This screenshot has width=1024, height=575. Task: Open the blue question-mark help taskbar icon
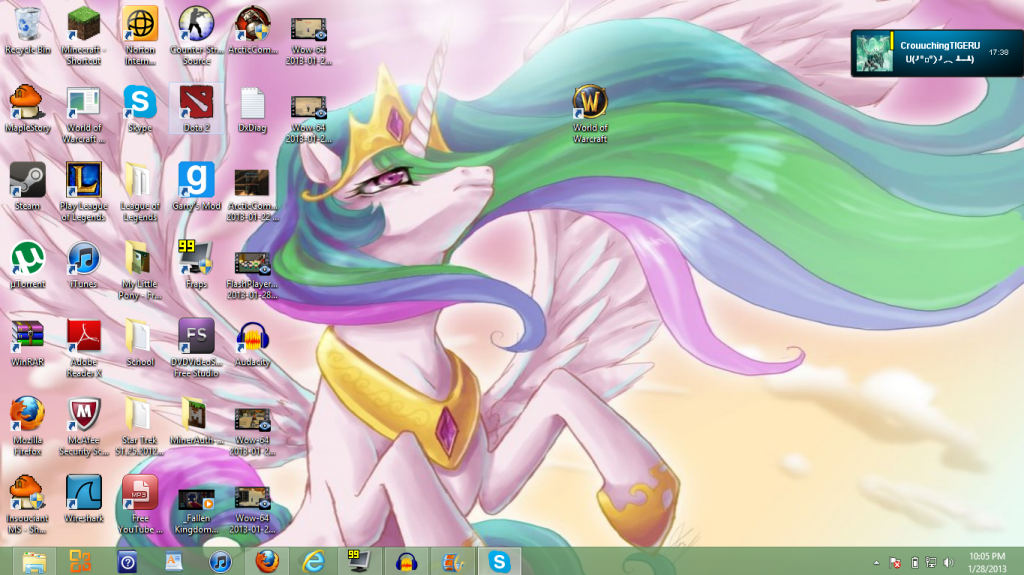tap(127, 562)
